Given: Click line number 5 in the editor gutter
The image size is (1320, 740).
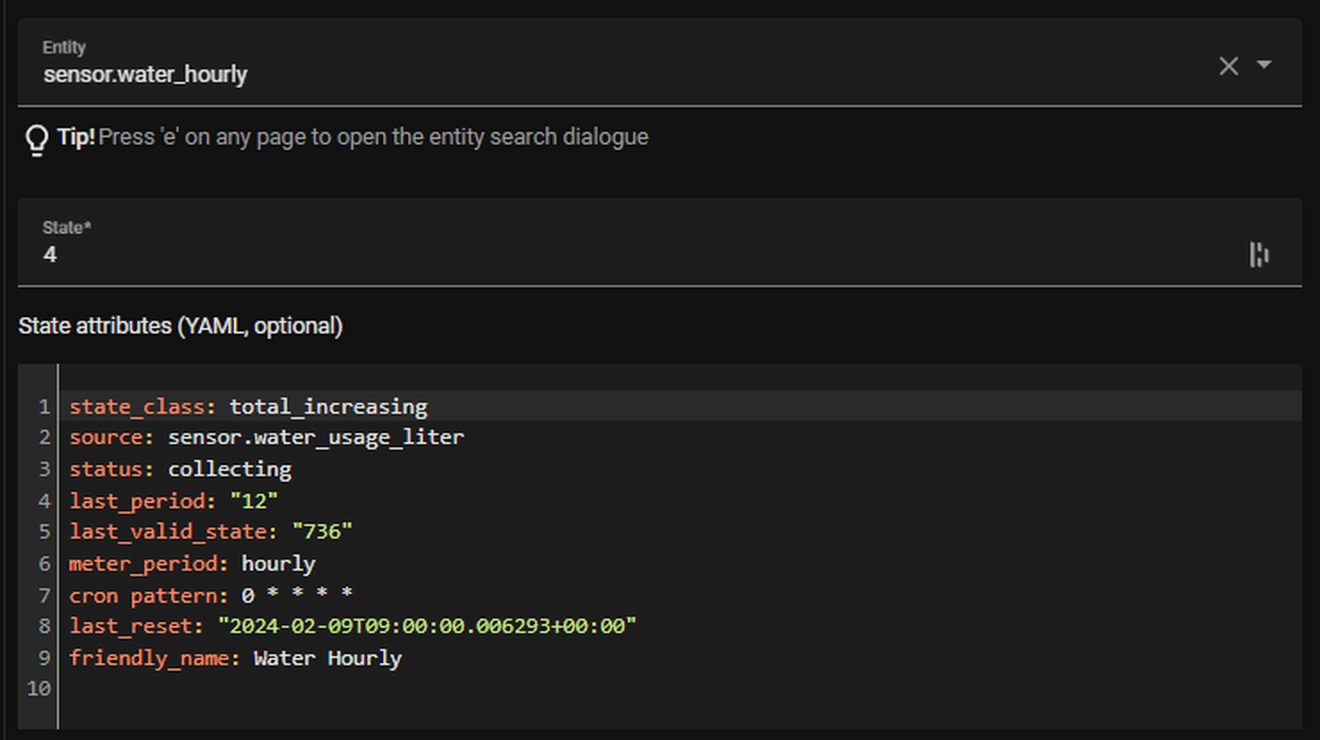Looking at the screenshot, I should point(44,532).
